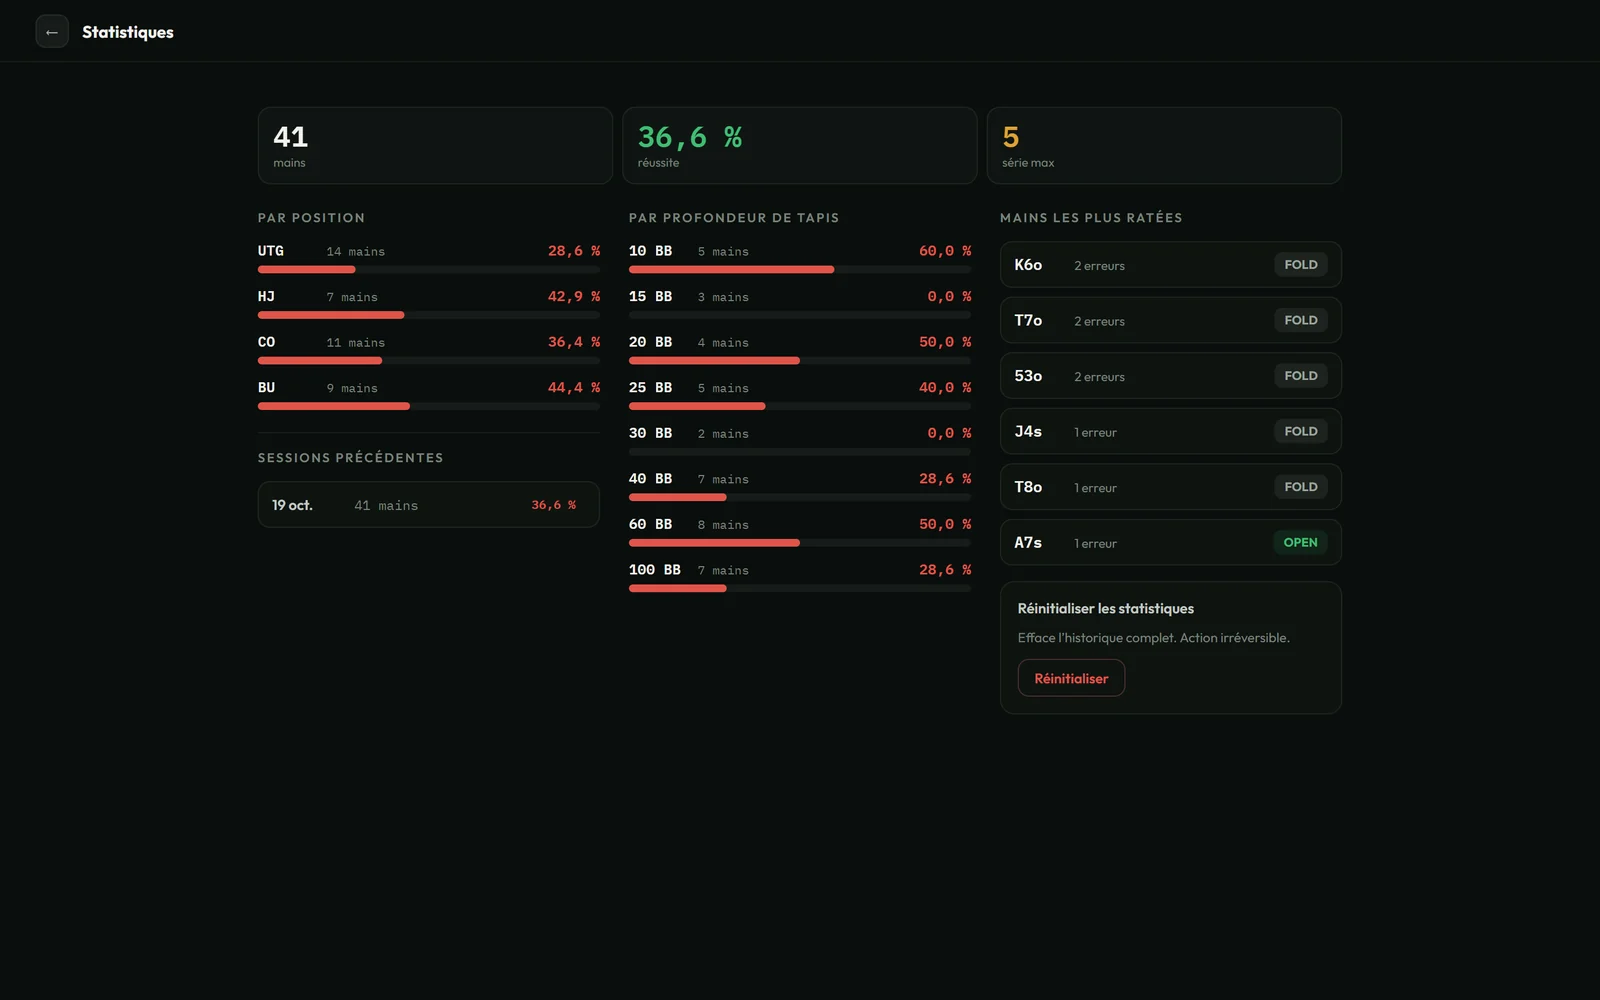Click the FOLD badge on K6o
This screenshot has height=1000, width=1600.
pyautogui.click(x=1301, y=265)
